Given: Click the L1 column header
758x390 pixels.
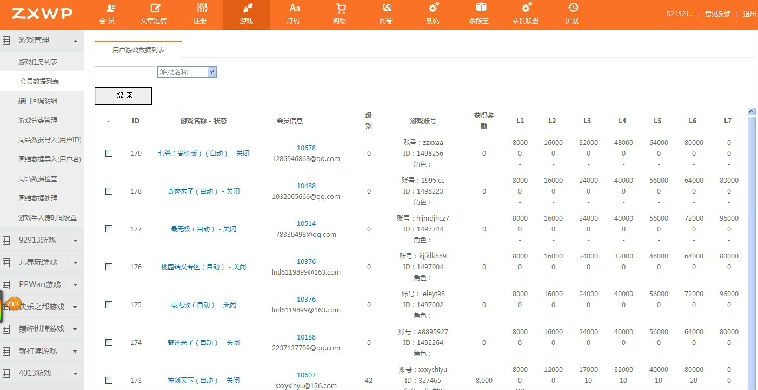Looking at the screenshot, I should click(520, 121).
